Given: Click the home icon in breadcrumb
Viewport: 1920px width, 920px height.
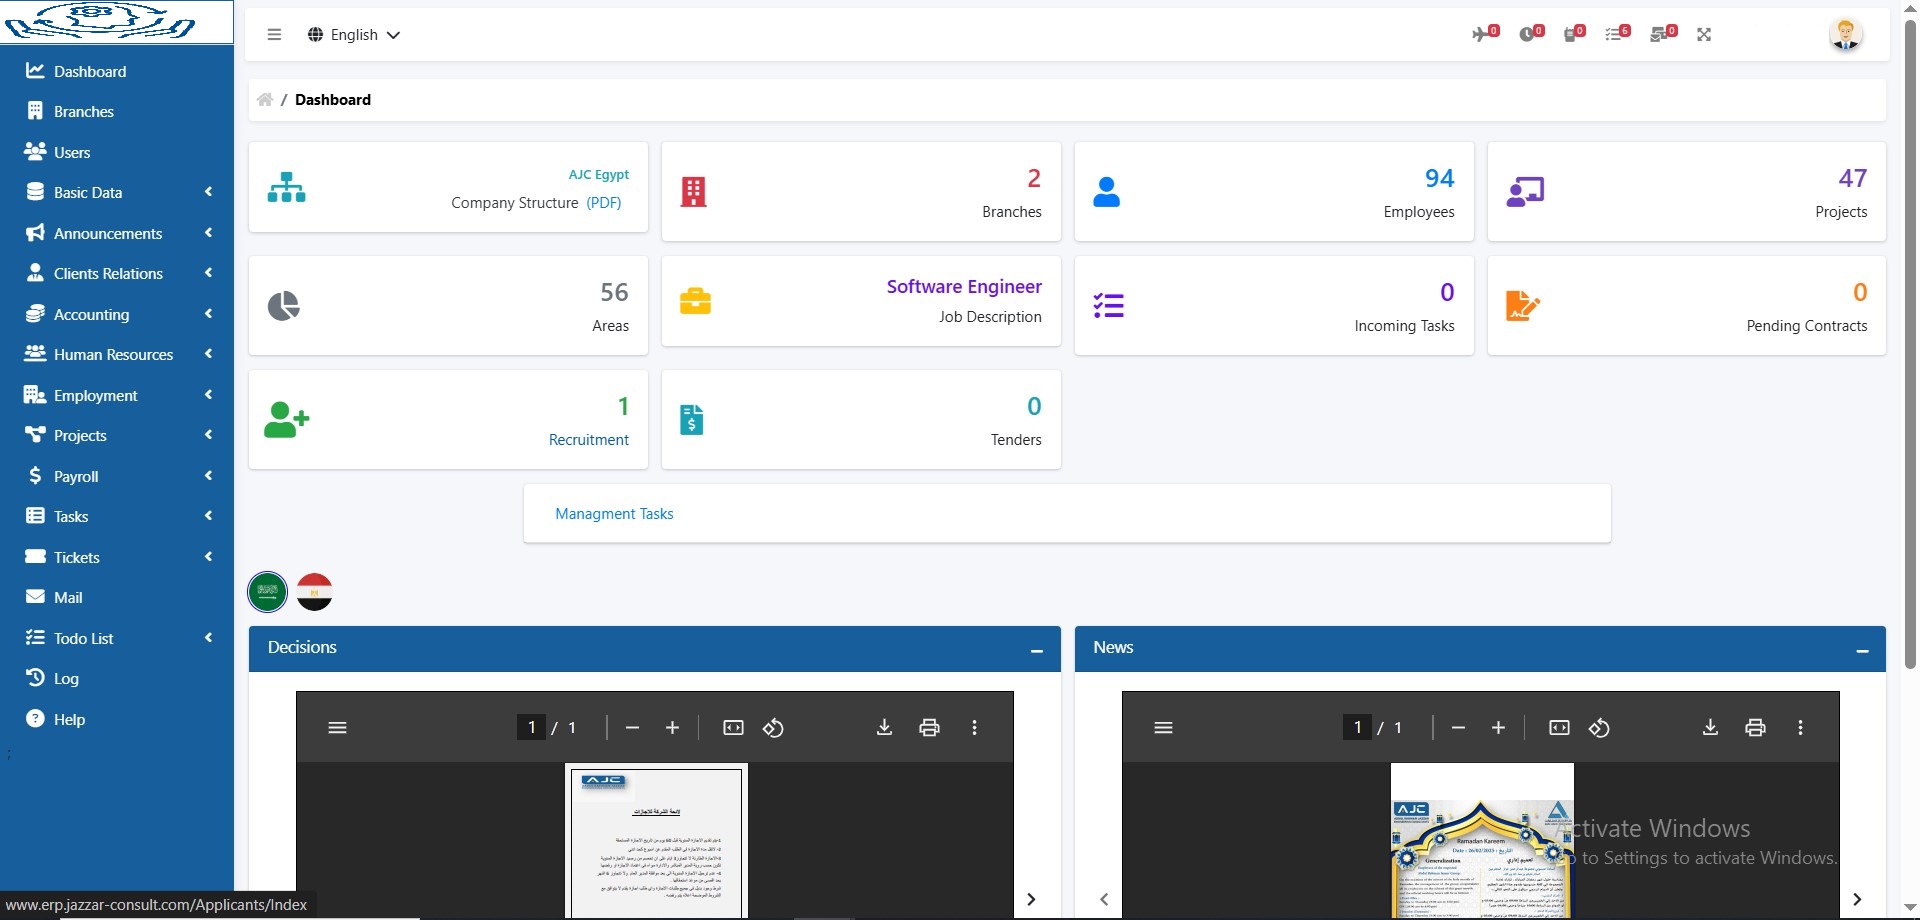Looking at the screenshot, I should 265,100.
